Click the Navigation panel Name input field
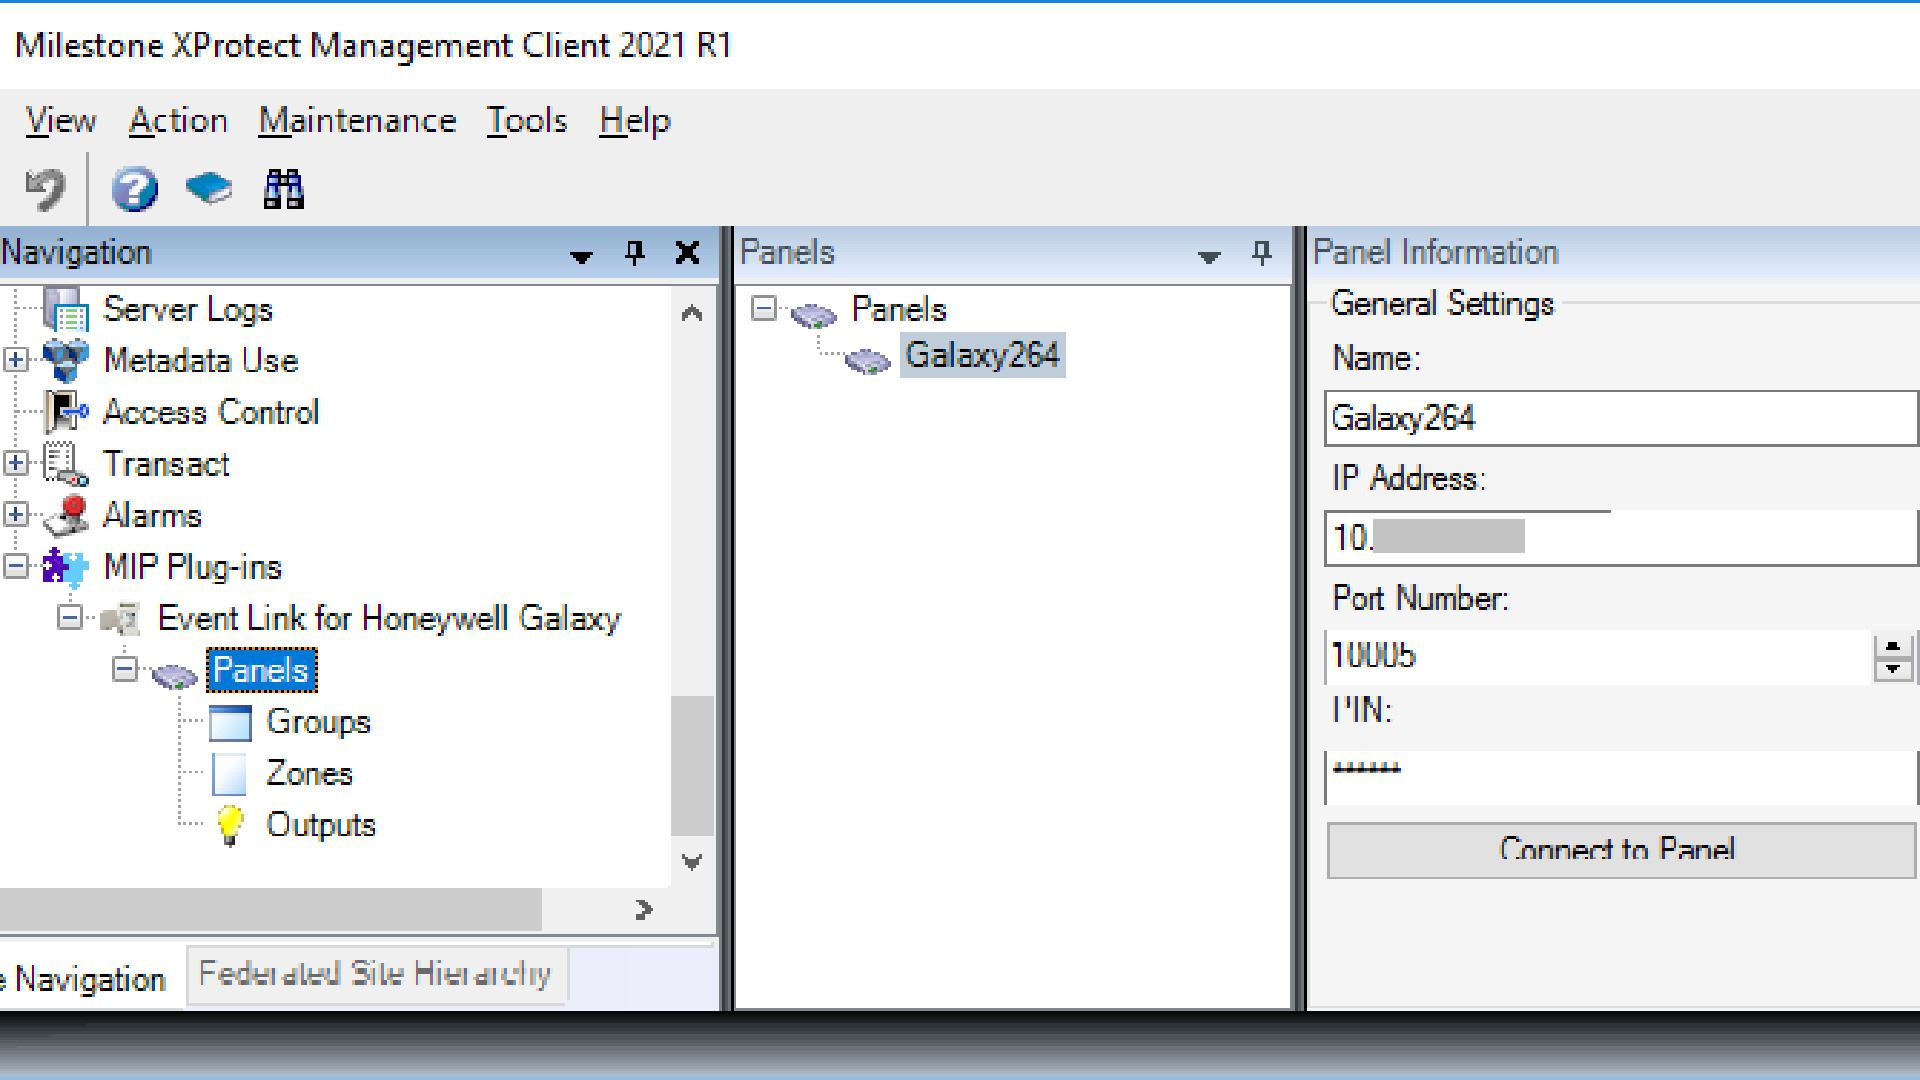 click(x=1621, y=417)
